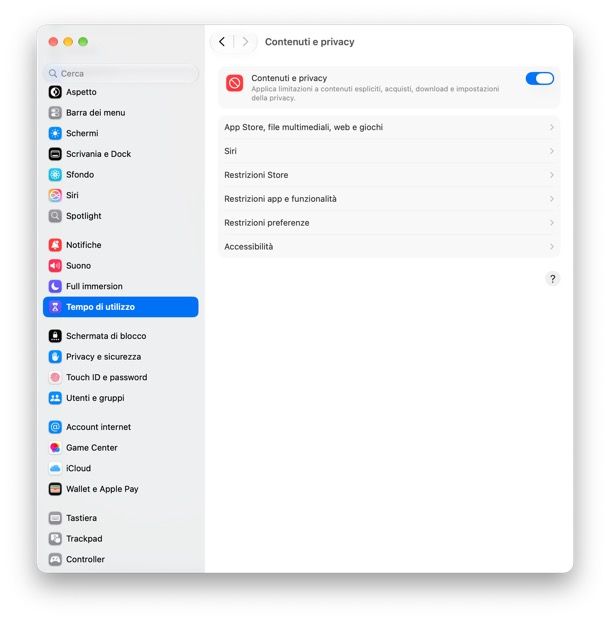Select "Scrivania e Dock" label
This screenshot has width=610, height=621.
[98, 154]
